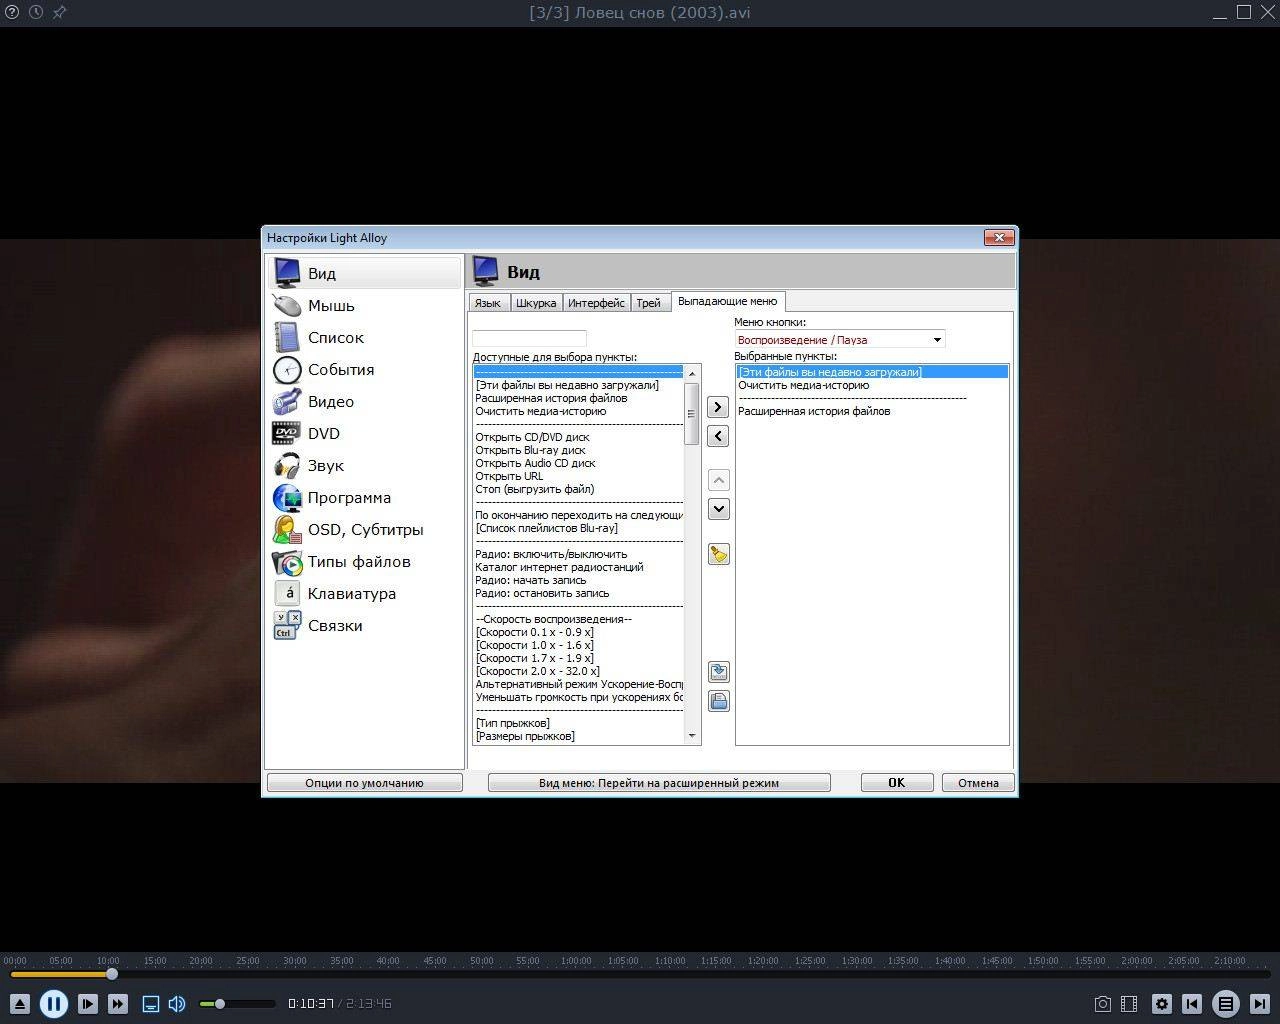The width and height of the screenshot is (1280, 1024).
Task: Click the eject/open file button in player
Action: click(20, 1004)
